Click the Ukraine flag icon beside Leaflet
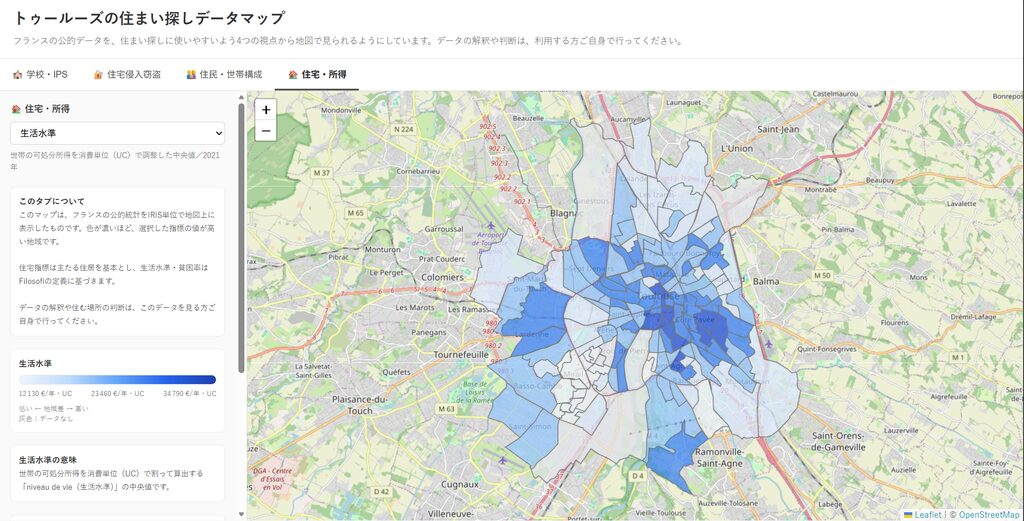Screen dimensions: 1024x521 [x=908, y=515]
